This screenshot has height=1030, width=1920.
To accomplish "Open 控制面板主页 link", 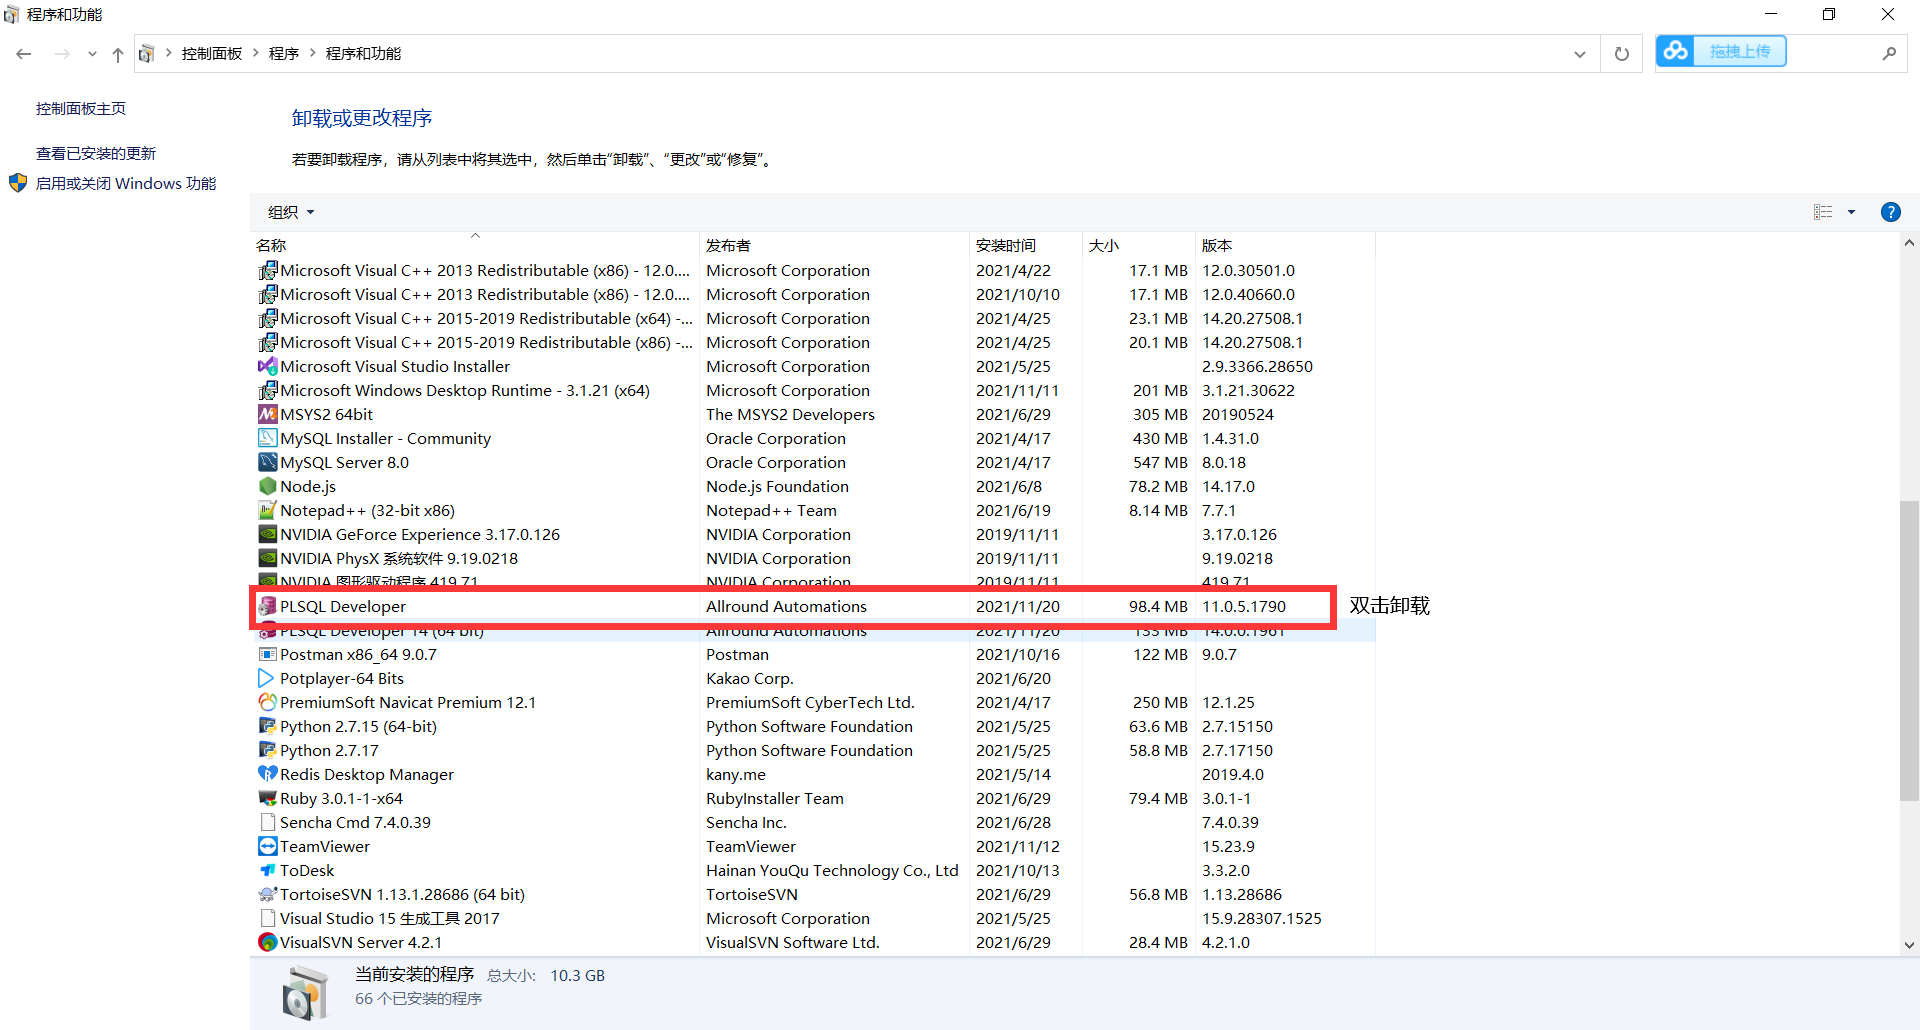I will pyautogui.click(x=81, y=109).
